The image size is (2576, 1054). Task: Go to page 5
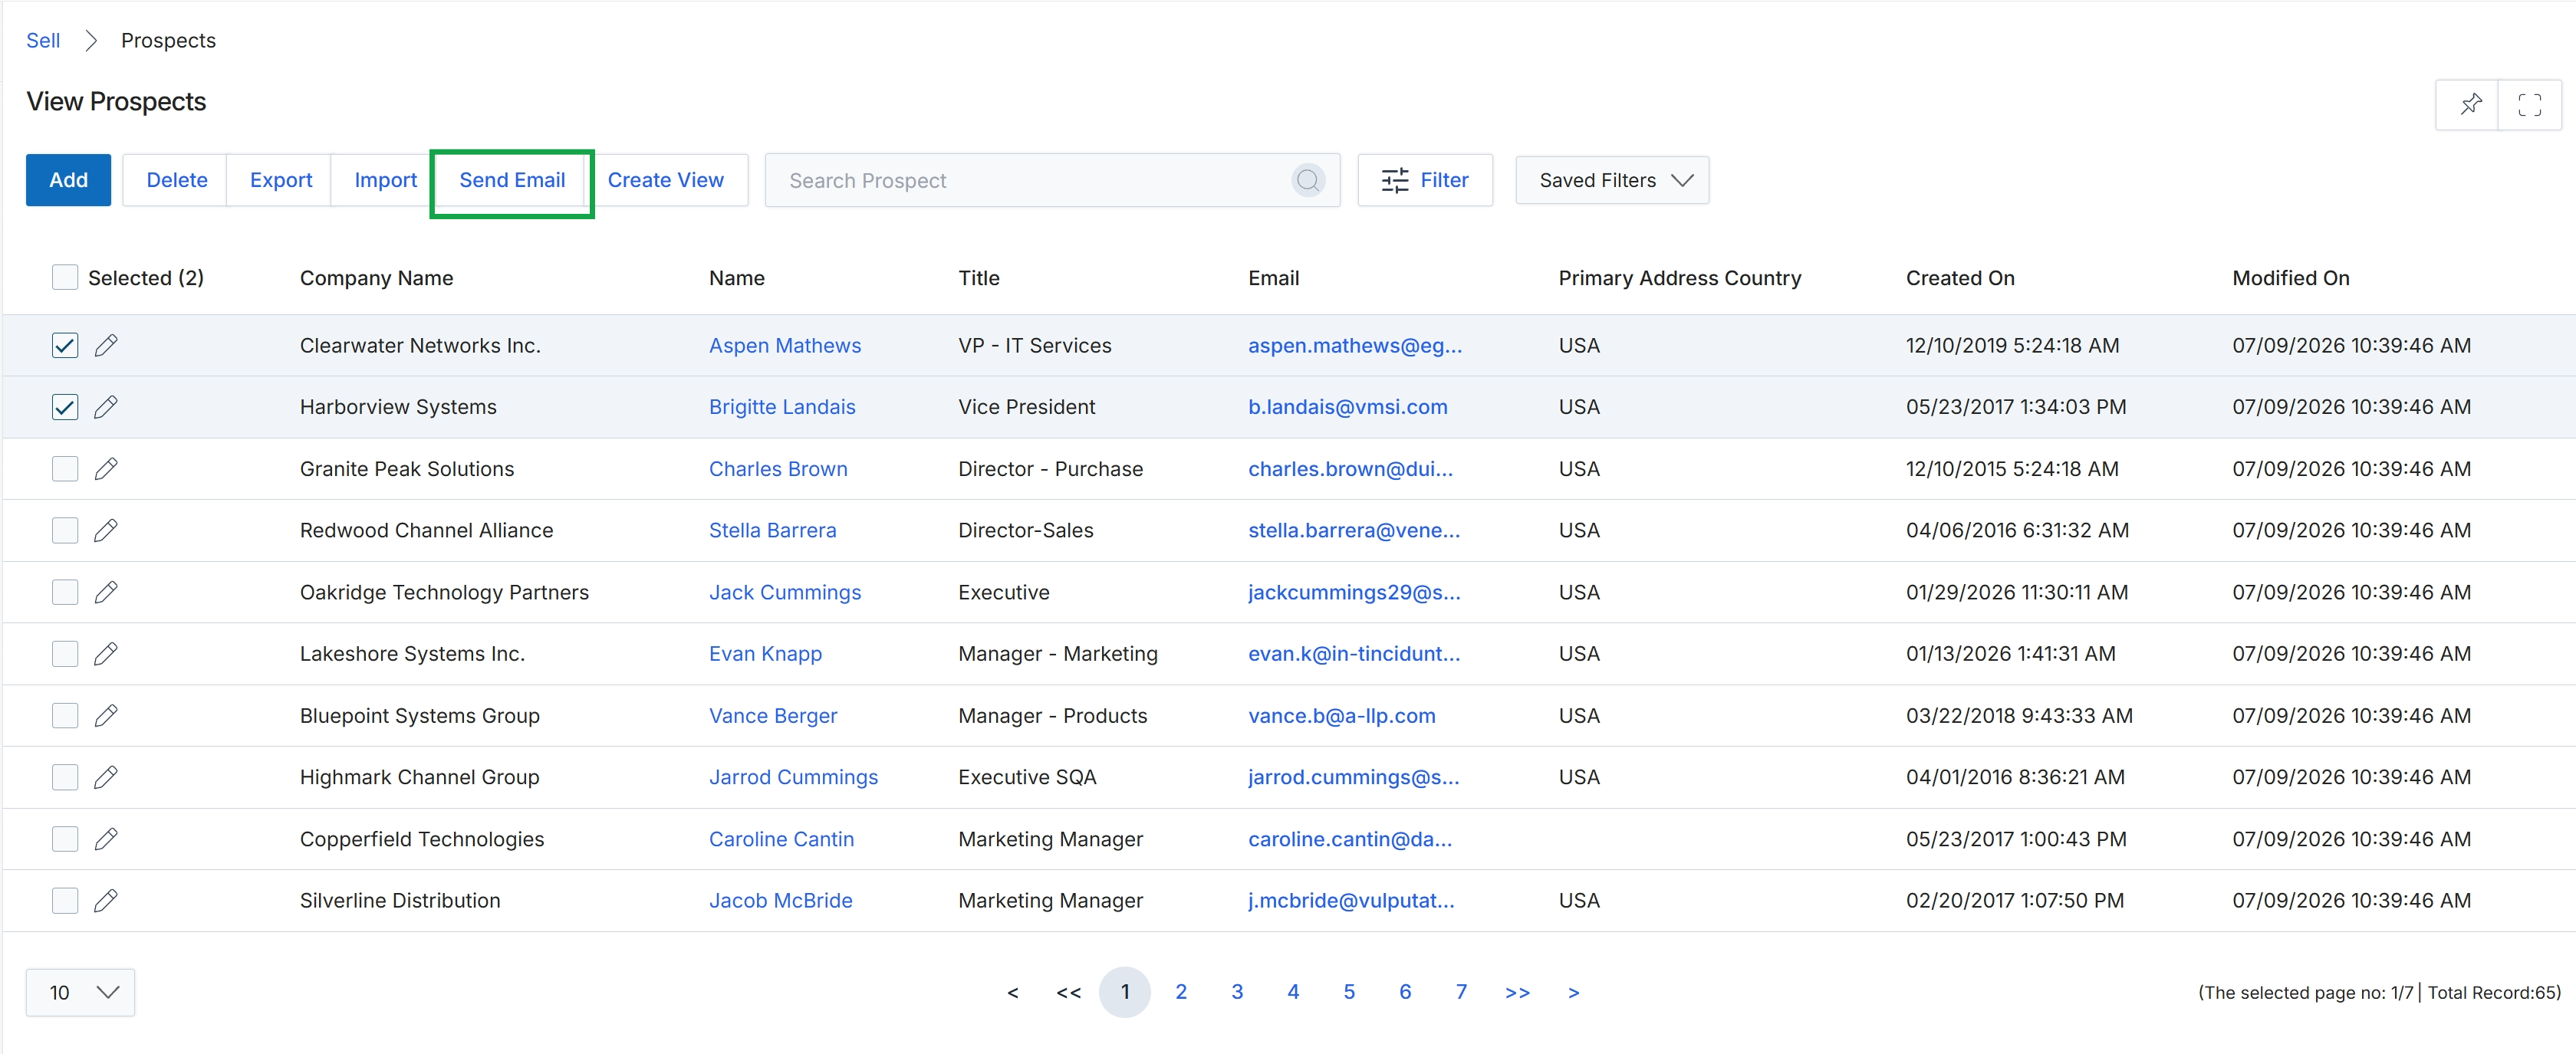(x=1348, y=992)
